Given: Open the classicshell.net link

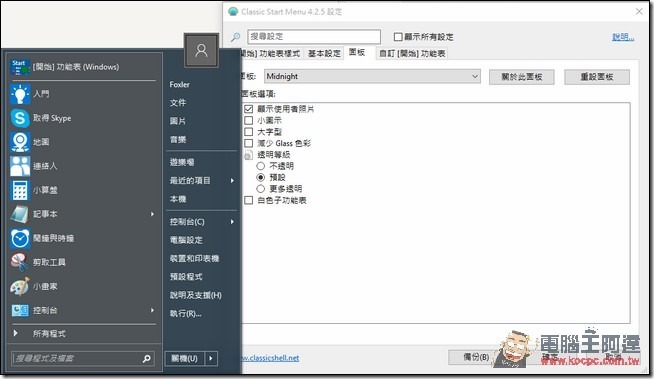Looking at the screenshot, I should click(x=270, y=358).
